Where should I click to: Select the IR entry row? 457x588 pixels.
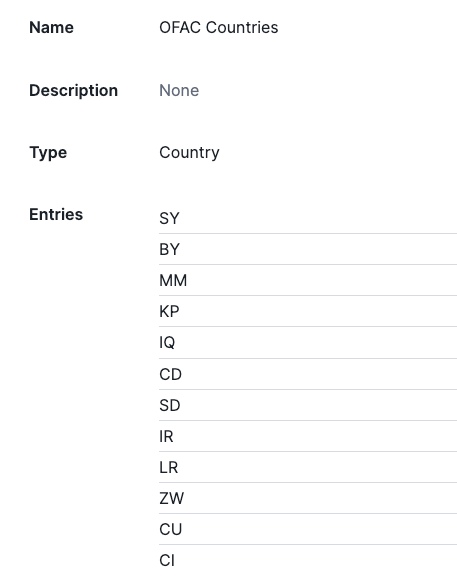click(308, 436)
